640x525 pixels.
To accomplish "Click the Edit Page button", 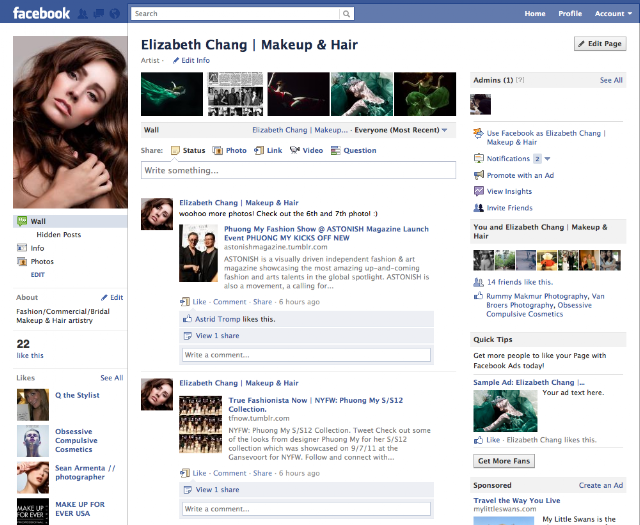I will (x=600, y=43).
